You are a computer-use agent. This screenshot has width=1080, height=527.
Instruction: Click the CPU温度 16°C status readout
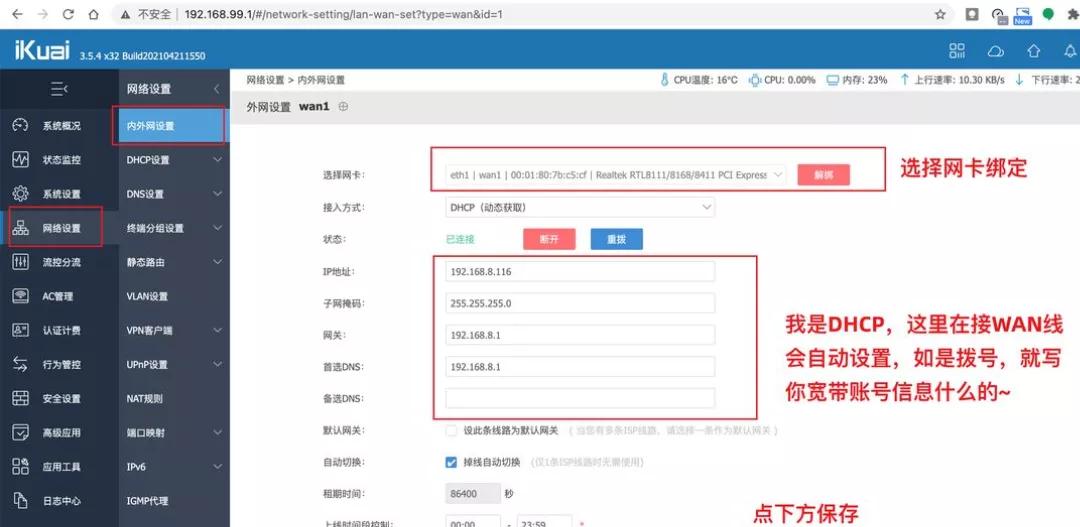tap(698, 80)
